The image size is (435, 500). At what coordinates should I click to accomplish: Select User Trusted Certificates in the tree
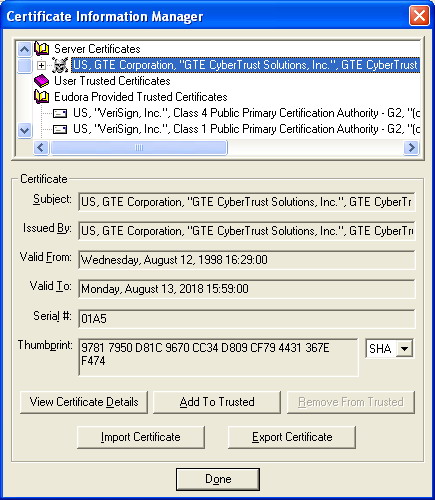[x=112, y=81]
